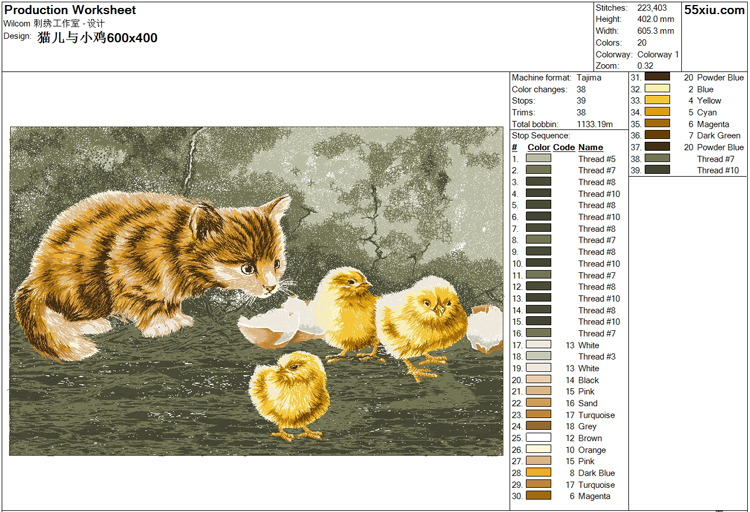Click the swatch beside 18 Grey
750x512 pixels.
click(538, 426)
